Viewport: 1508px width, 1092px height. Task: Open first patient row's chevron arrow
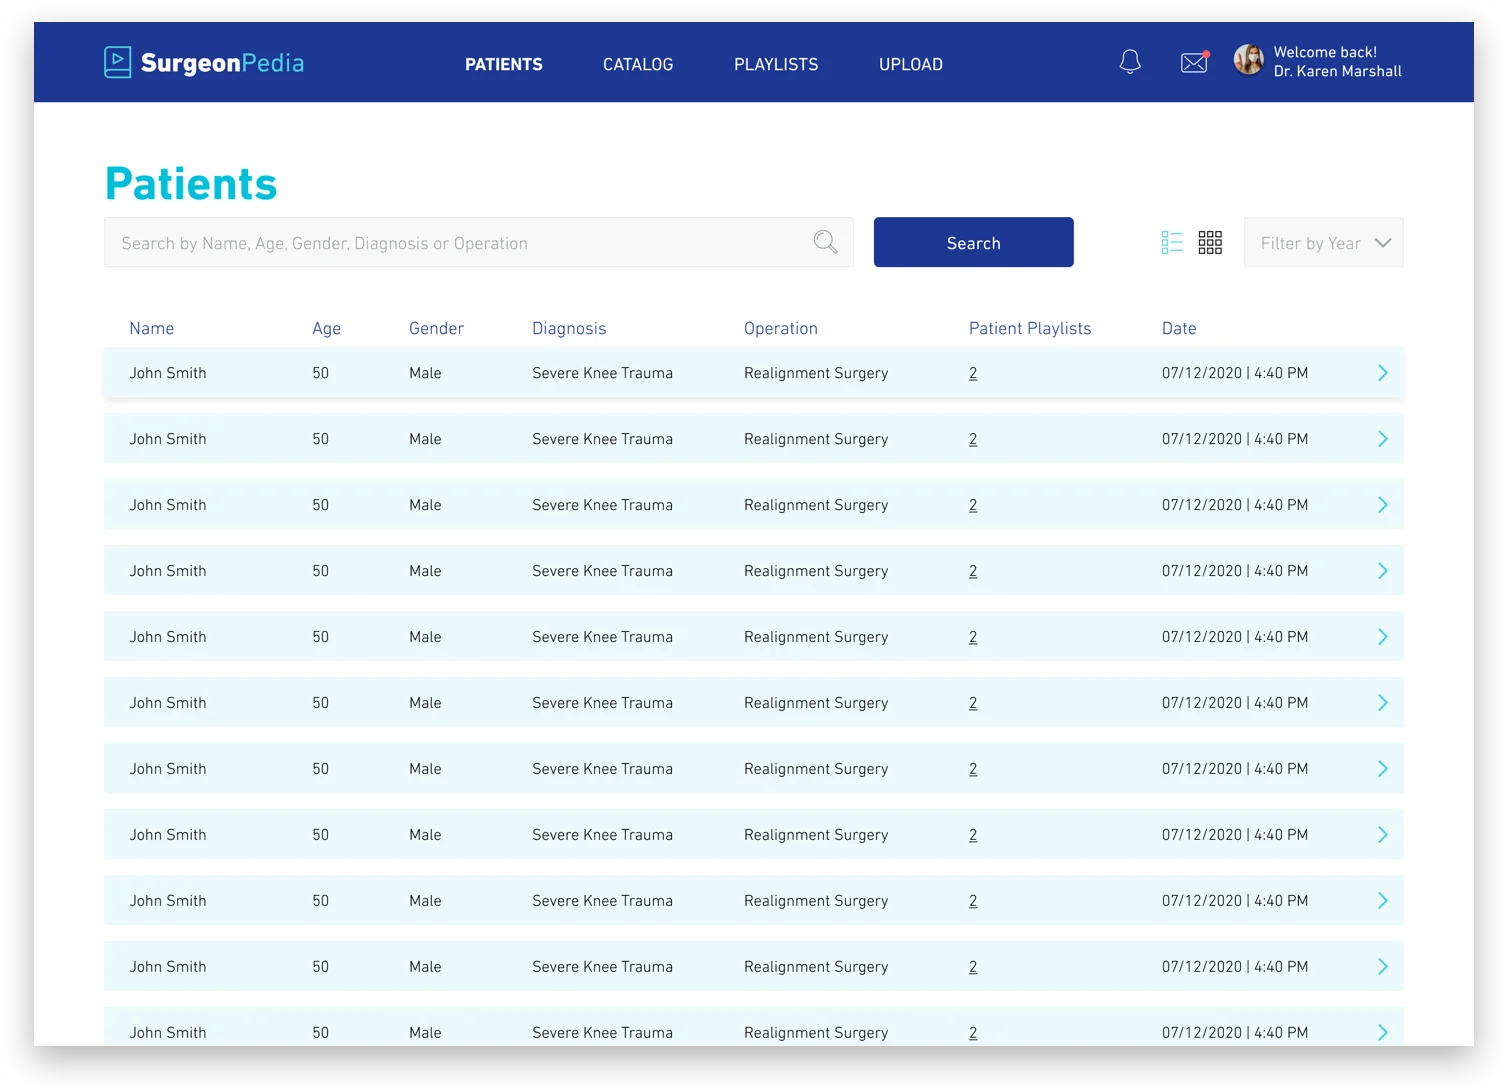(1383, 373)
